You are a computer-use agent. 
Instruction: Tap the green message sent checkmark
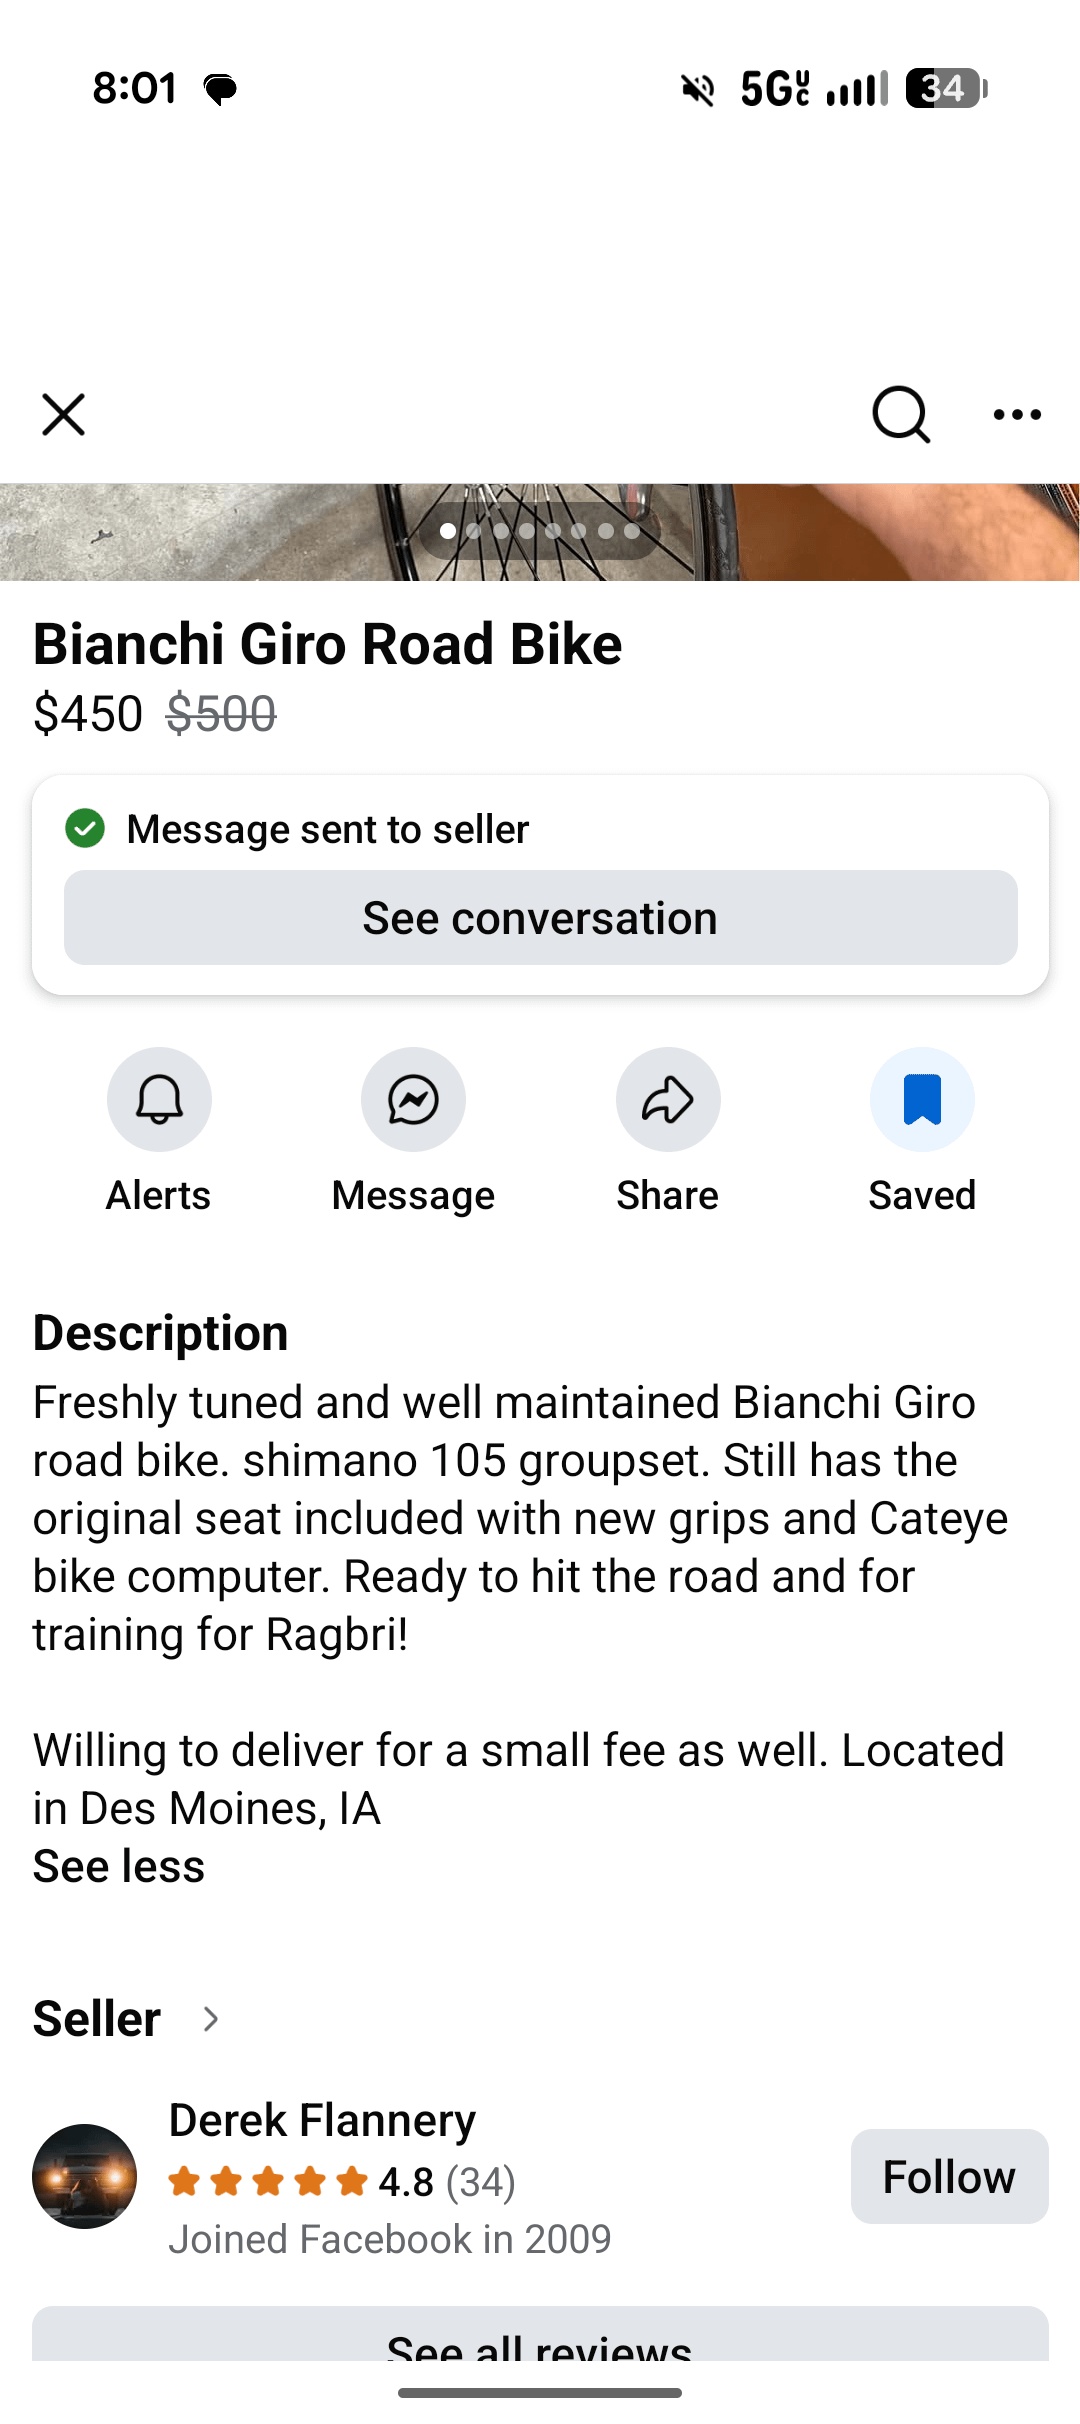point(85,828)
